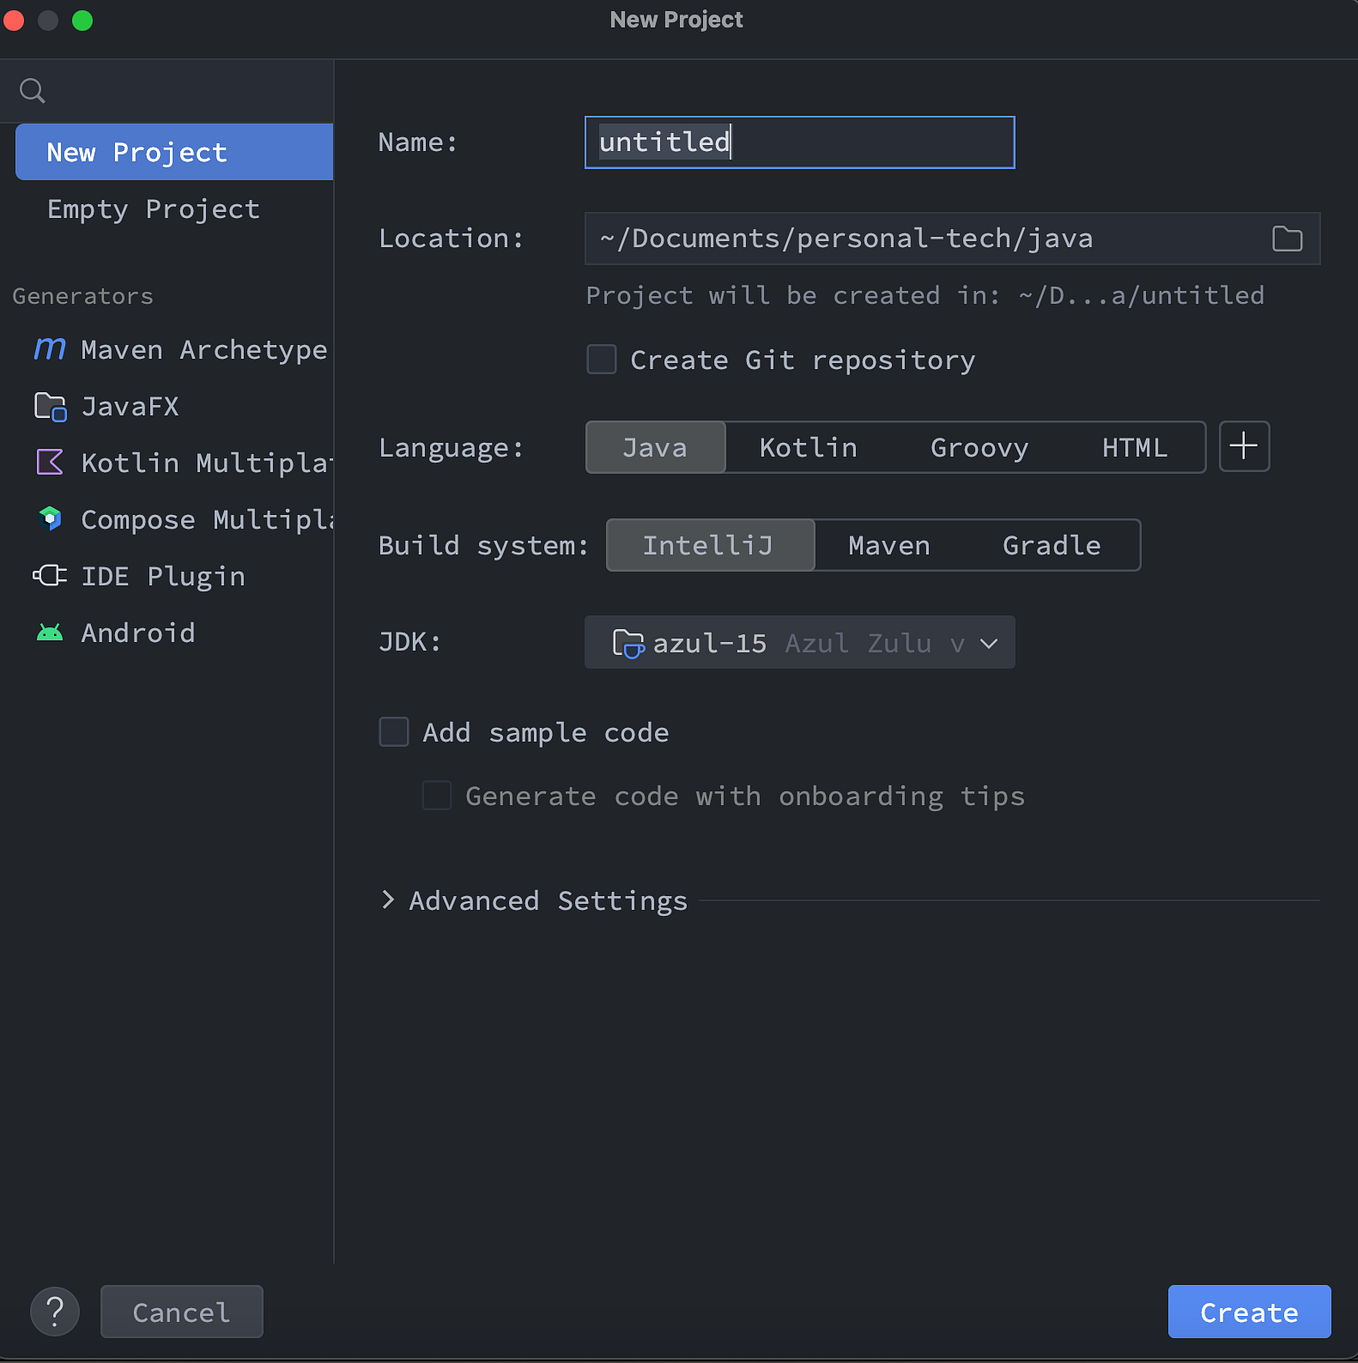Click the search magnifier icon in sidebar
The height and width of the screenshot is (1363, 1358).
point(32,91)
